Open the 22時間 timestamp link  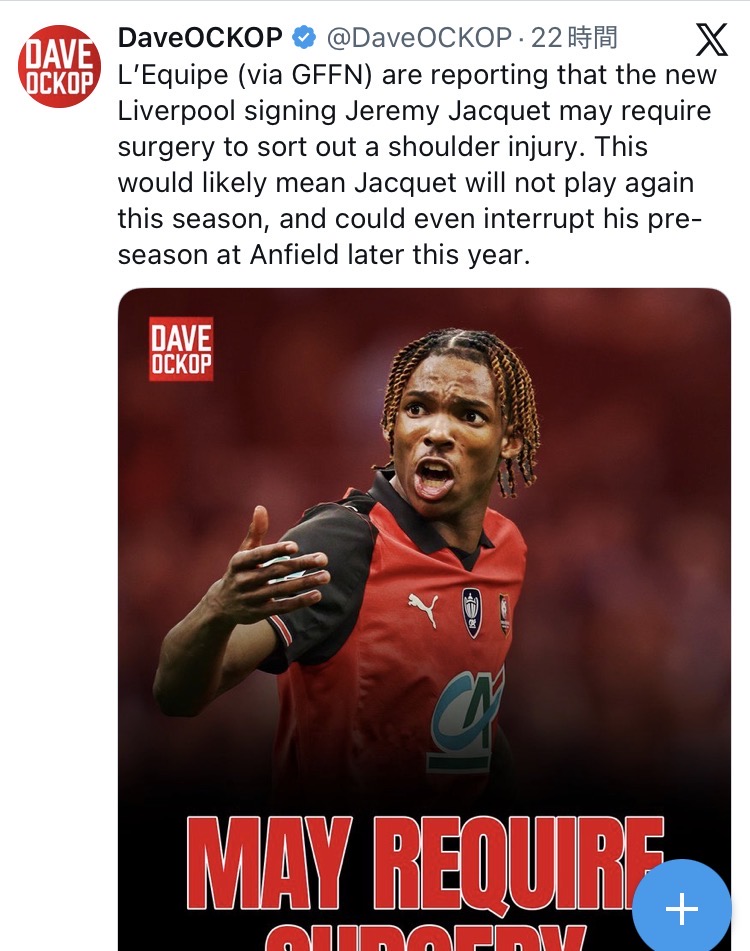pyautogui.click(x=574, y=38)
